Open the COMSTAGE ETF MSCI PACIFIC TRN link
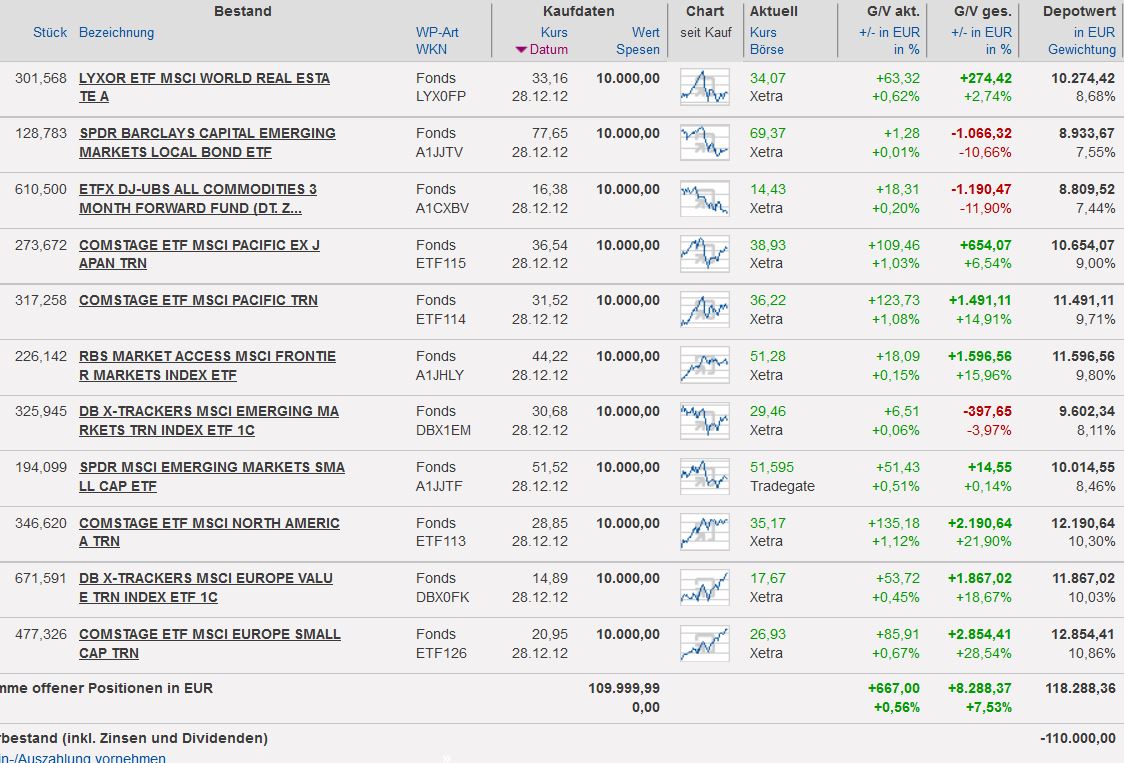 point(198,300)
